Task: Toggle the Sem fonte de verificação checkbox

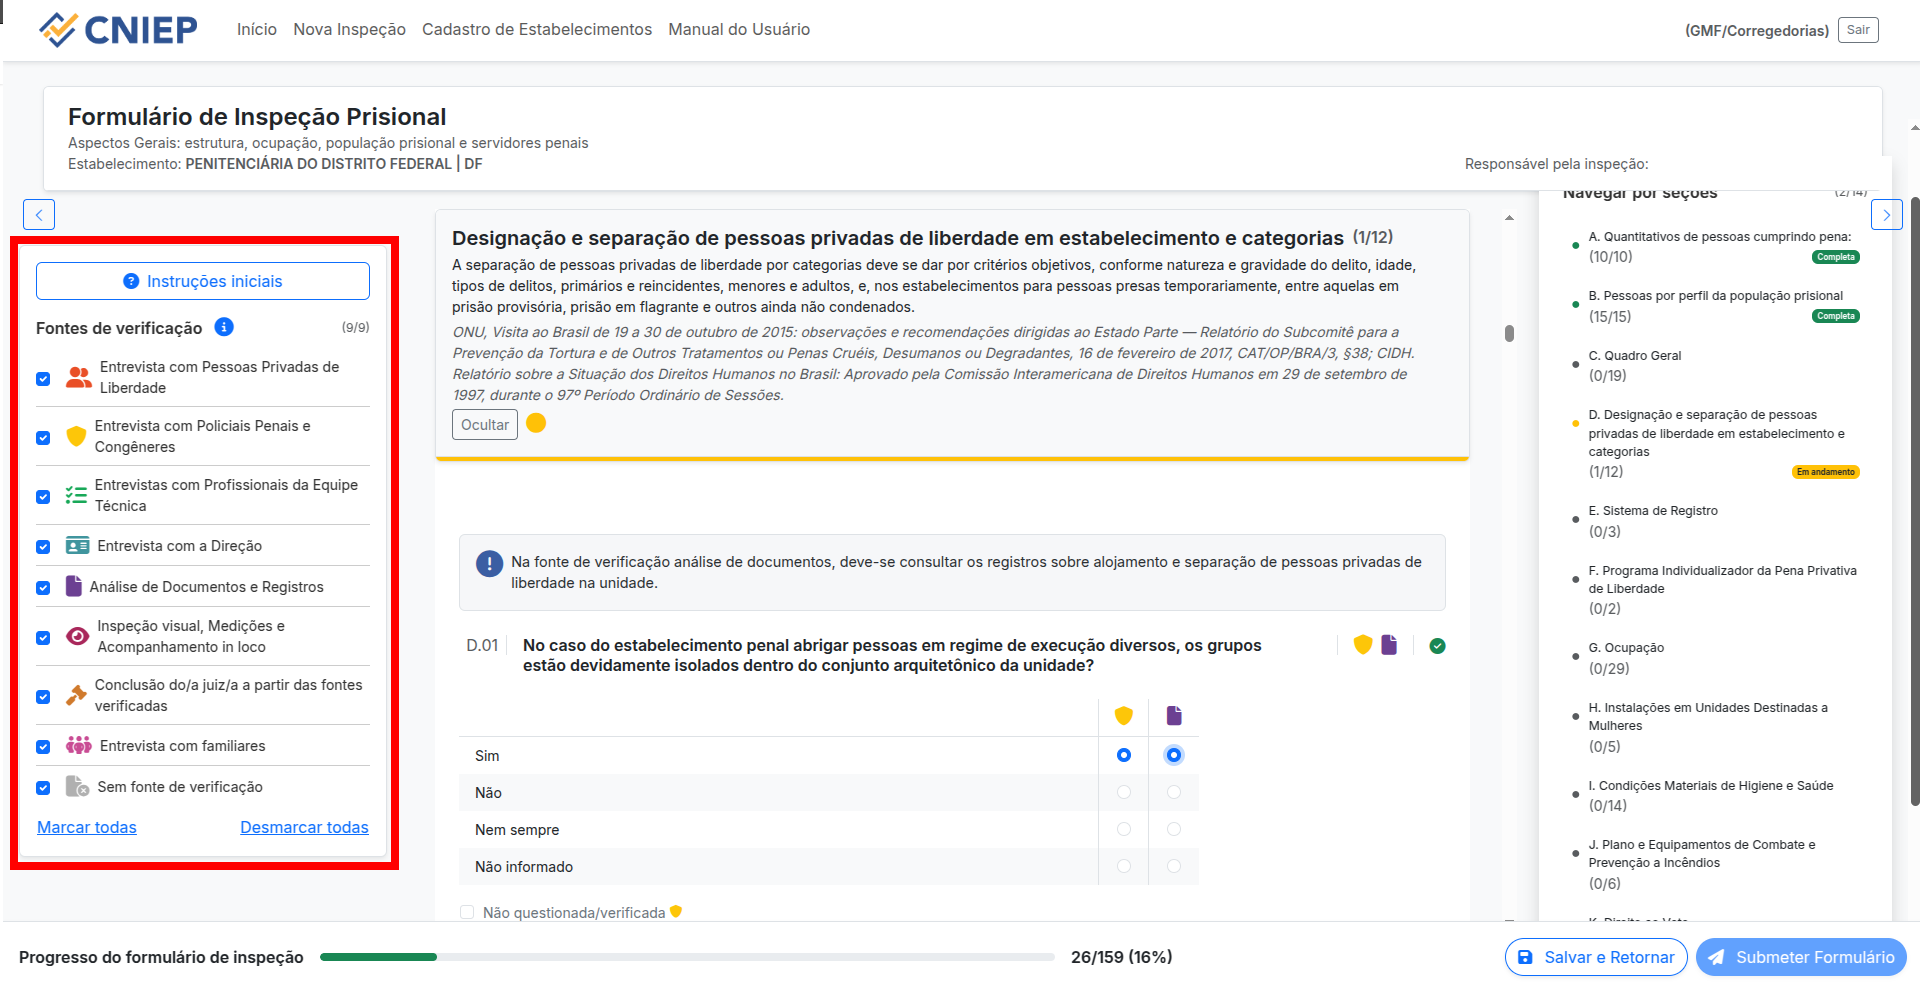Action: [x=43, y=787]
